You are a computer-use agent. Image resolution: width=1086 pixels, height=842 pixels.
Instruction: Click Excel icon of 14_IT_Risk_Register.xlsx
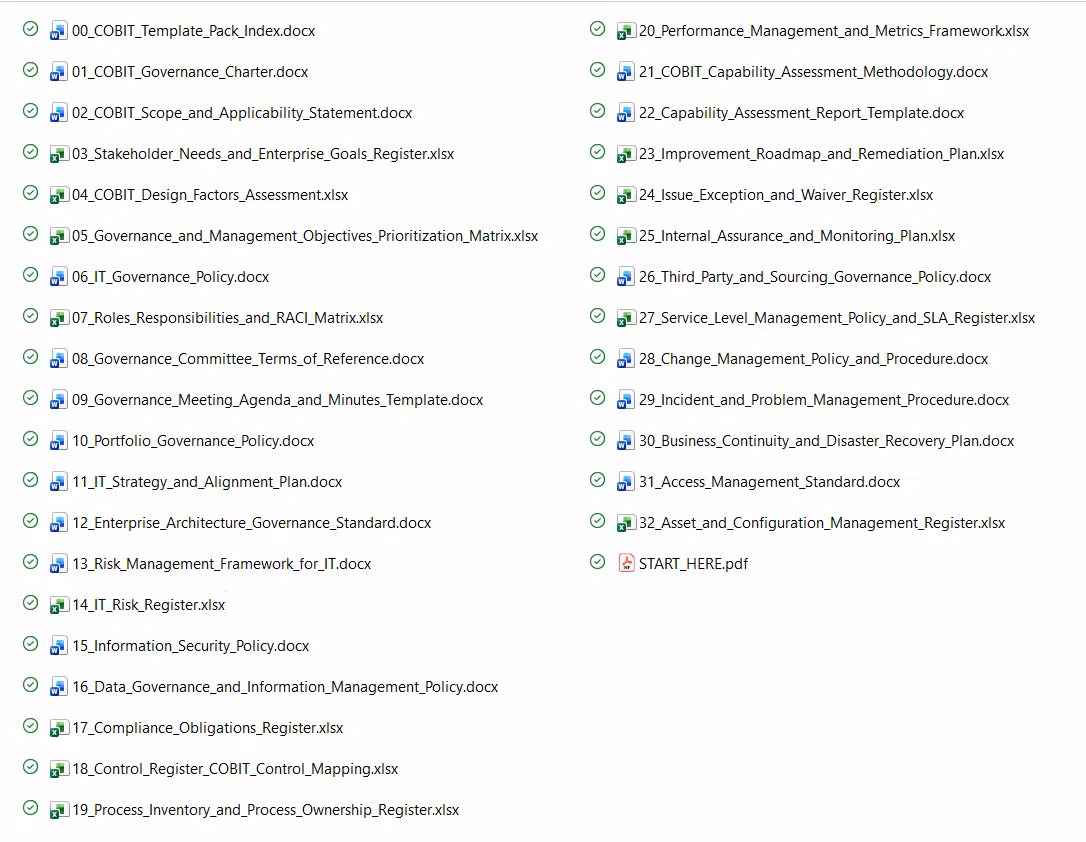click(58, 605)
